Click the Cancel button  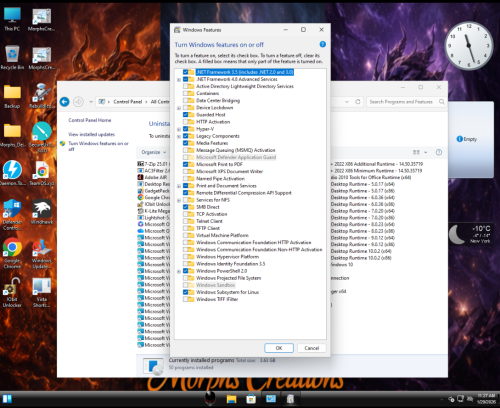pos(312,348)
